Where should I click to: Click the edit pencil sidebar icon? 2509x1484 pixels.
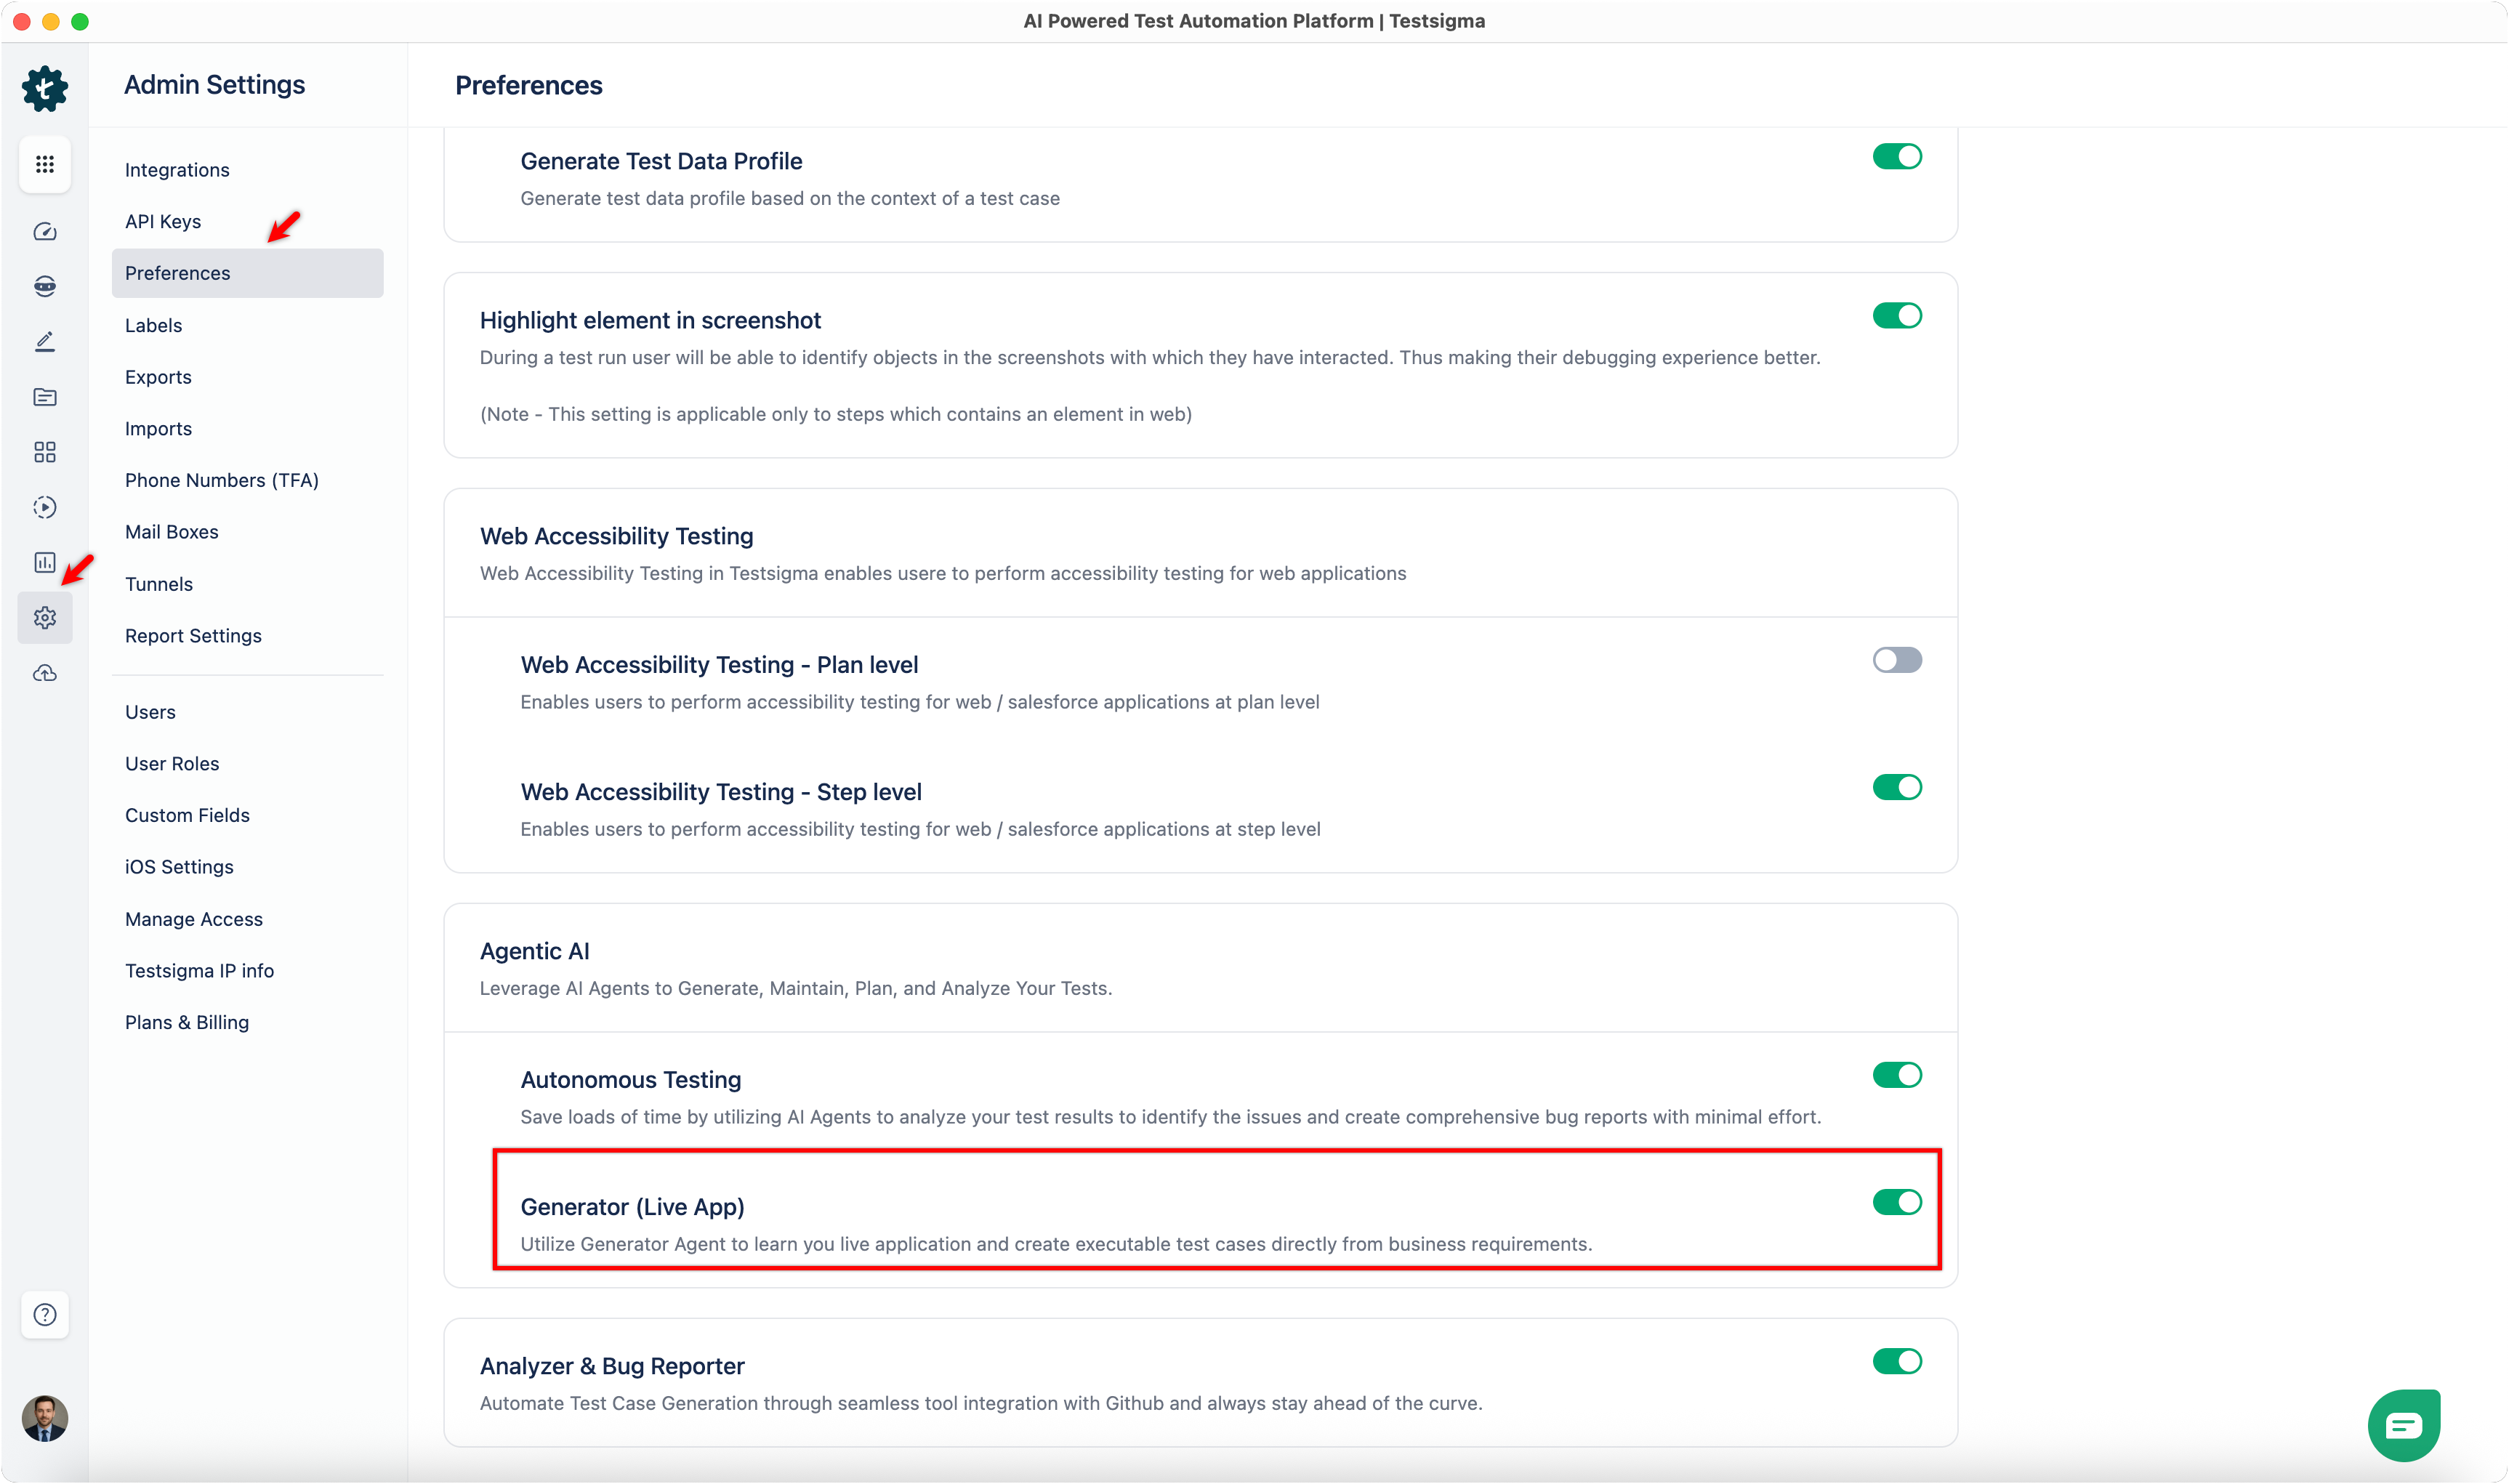click(45, 342)
